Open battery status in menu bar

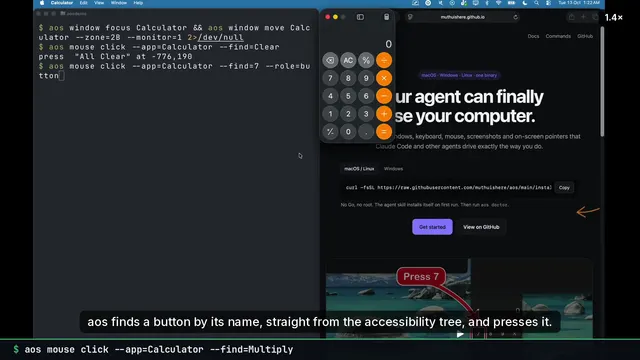click(511, 3)
